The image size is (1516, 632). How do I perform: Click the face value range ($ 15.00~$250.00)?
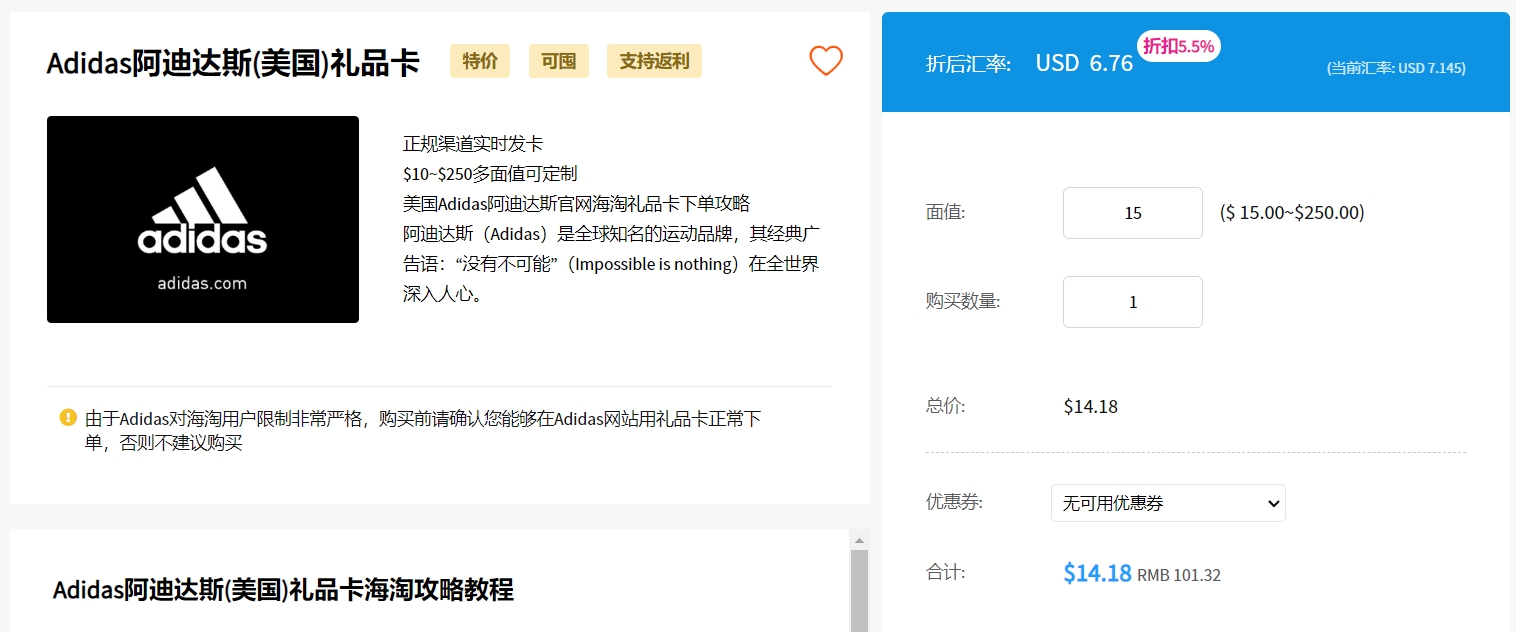click(x=1292, y=213)
